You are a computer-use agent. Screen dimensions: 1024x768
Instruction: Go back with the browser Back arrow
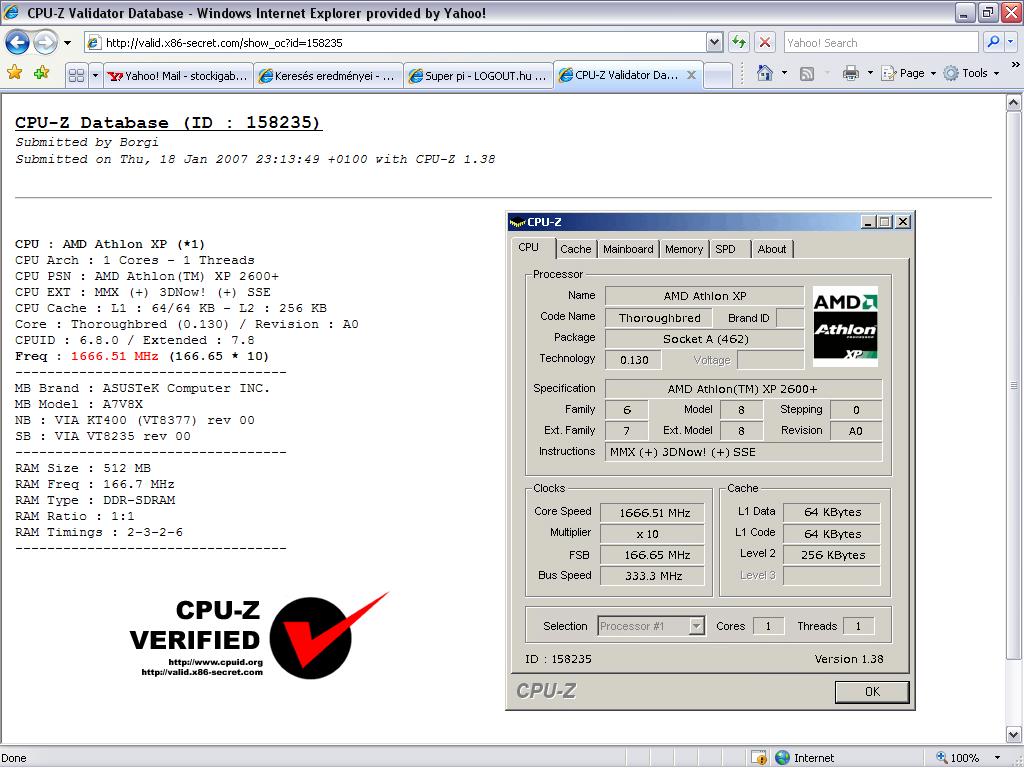17,43
